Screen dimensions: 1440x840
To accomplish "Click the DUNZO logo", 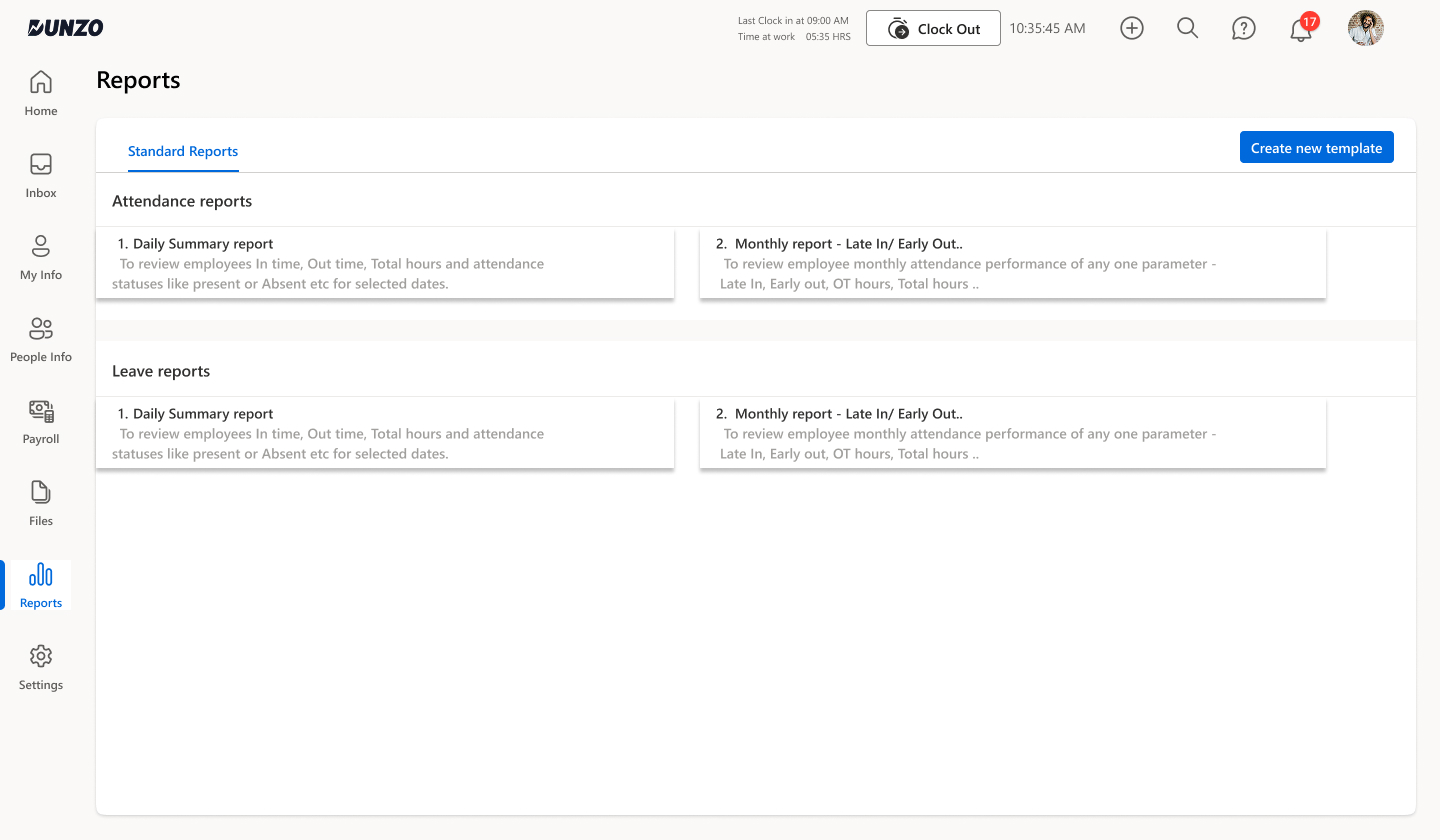I will 64,27.
